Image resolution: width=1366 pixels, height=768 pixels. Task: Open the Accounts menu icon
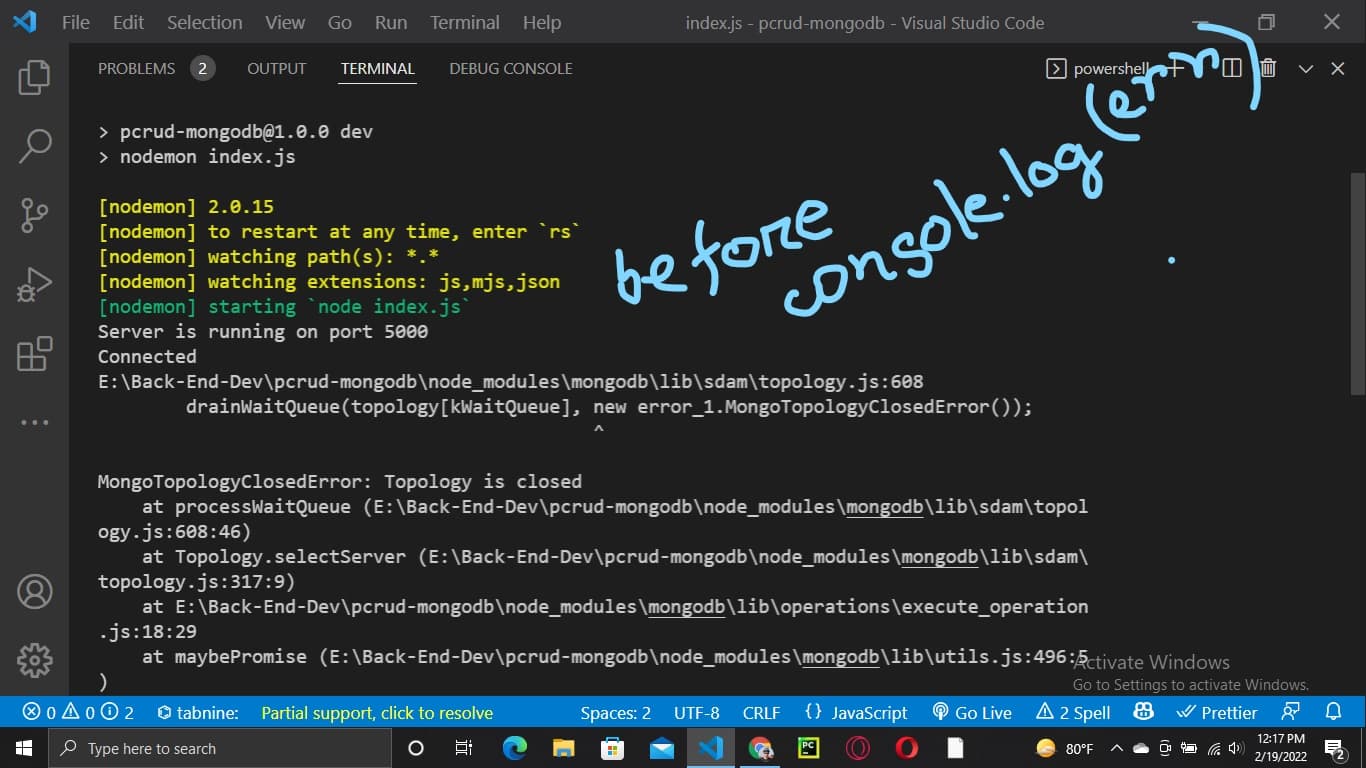[x=34, y=591]
